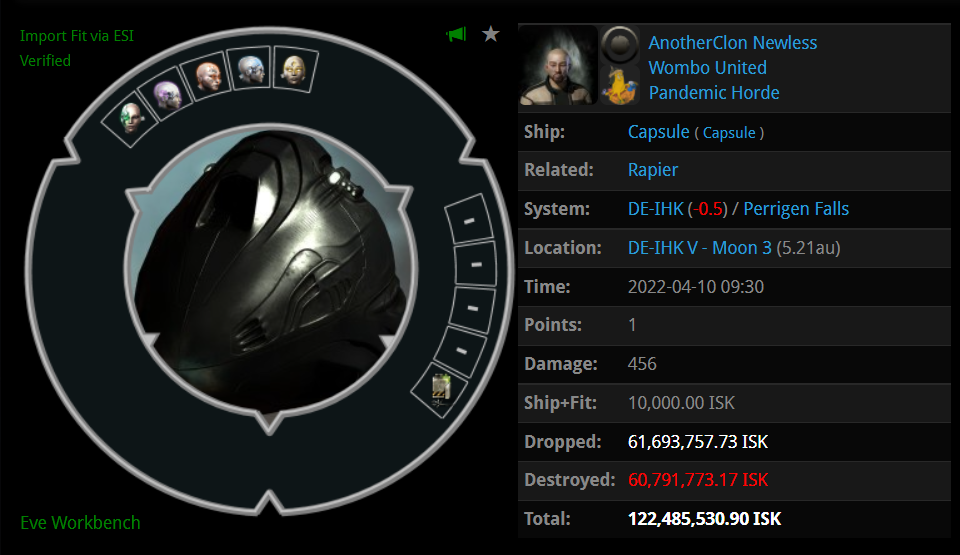Toggle the favorite star icon
Viewport: 960px width, 555px height.
point(490,34)
